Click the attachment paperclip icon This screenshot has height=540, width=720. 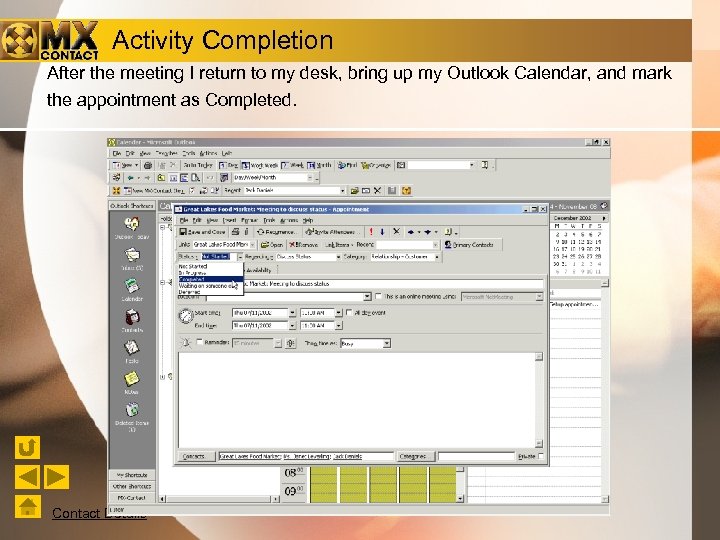coord(246,232)
